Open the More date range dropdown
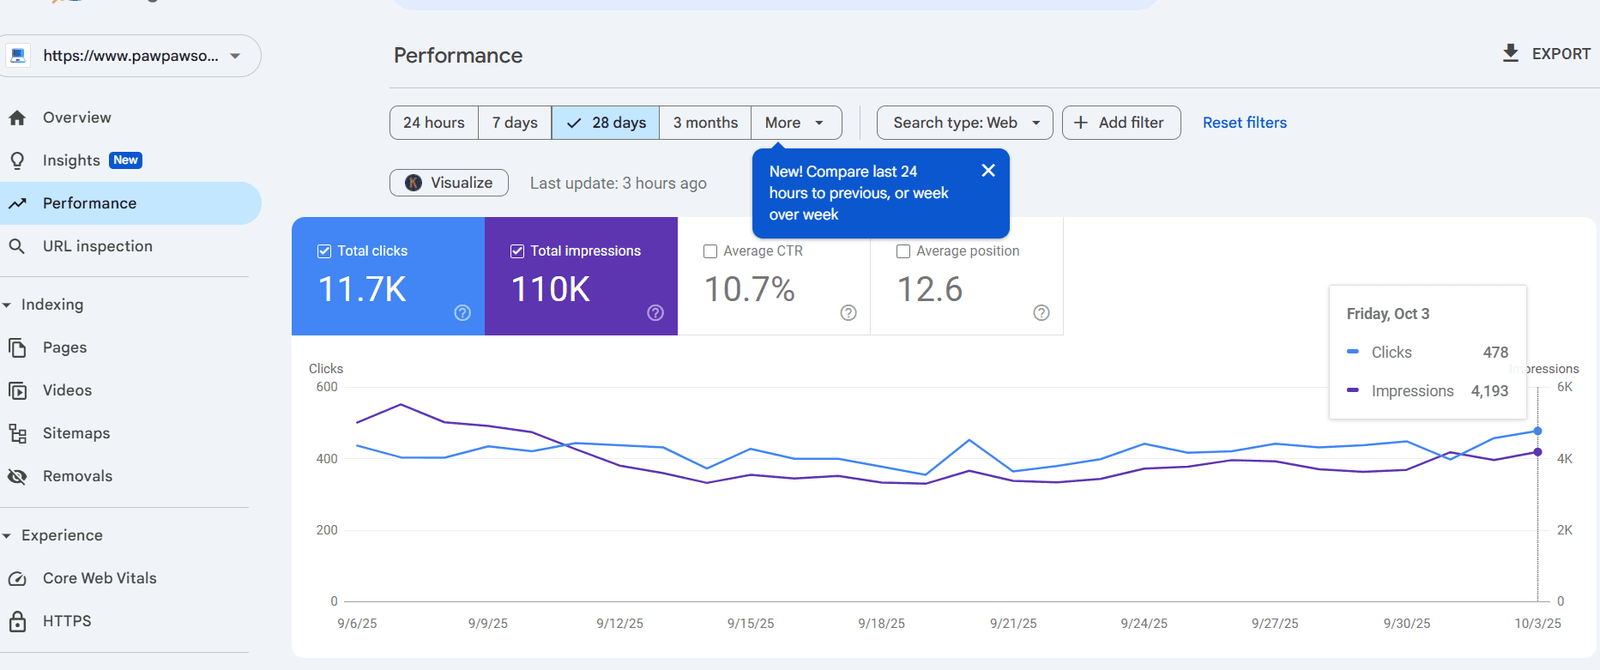 (x=795, y=123)
